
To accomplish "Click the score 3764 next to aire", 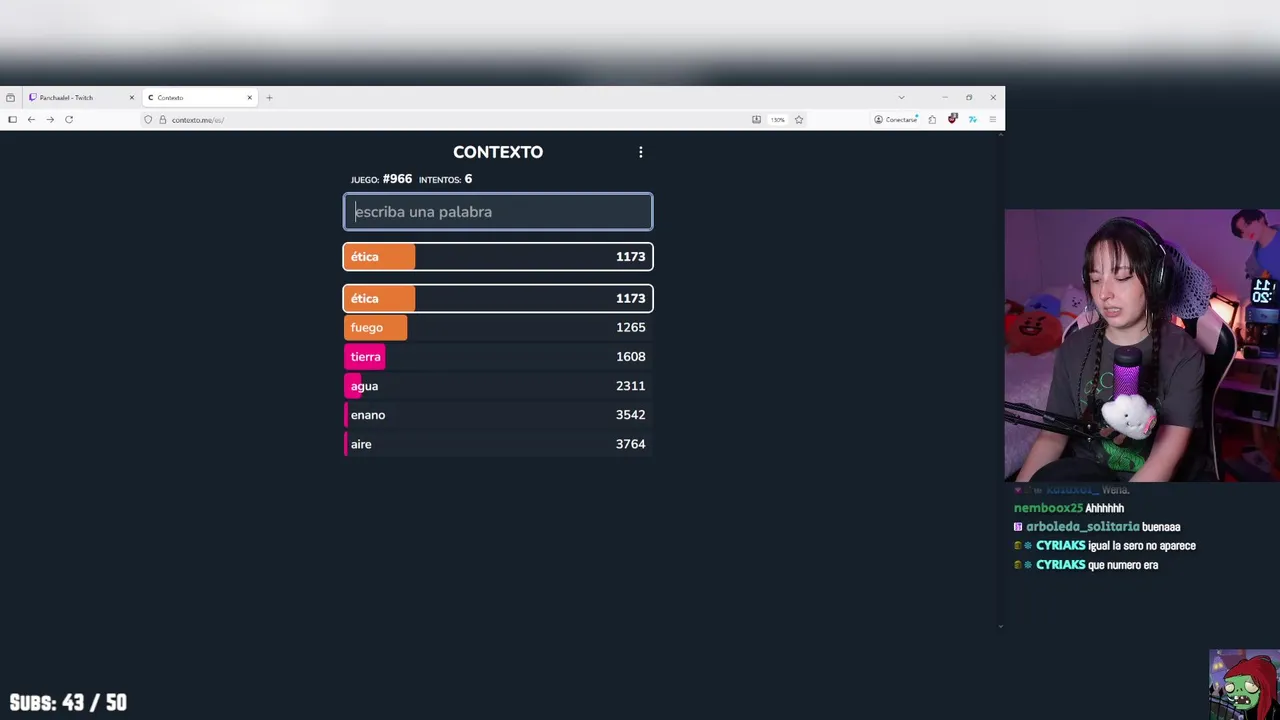I will click(x=630, y=444).
